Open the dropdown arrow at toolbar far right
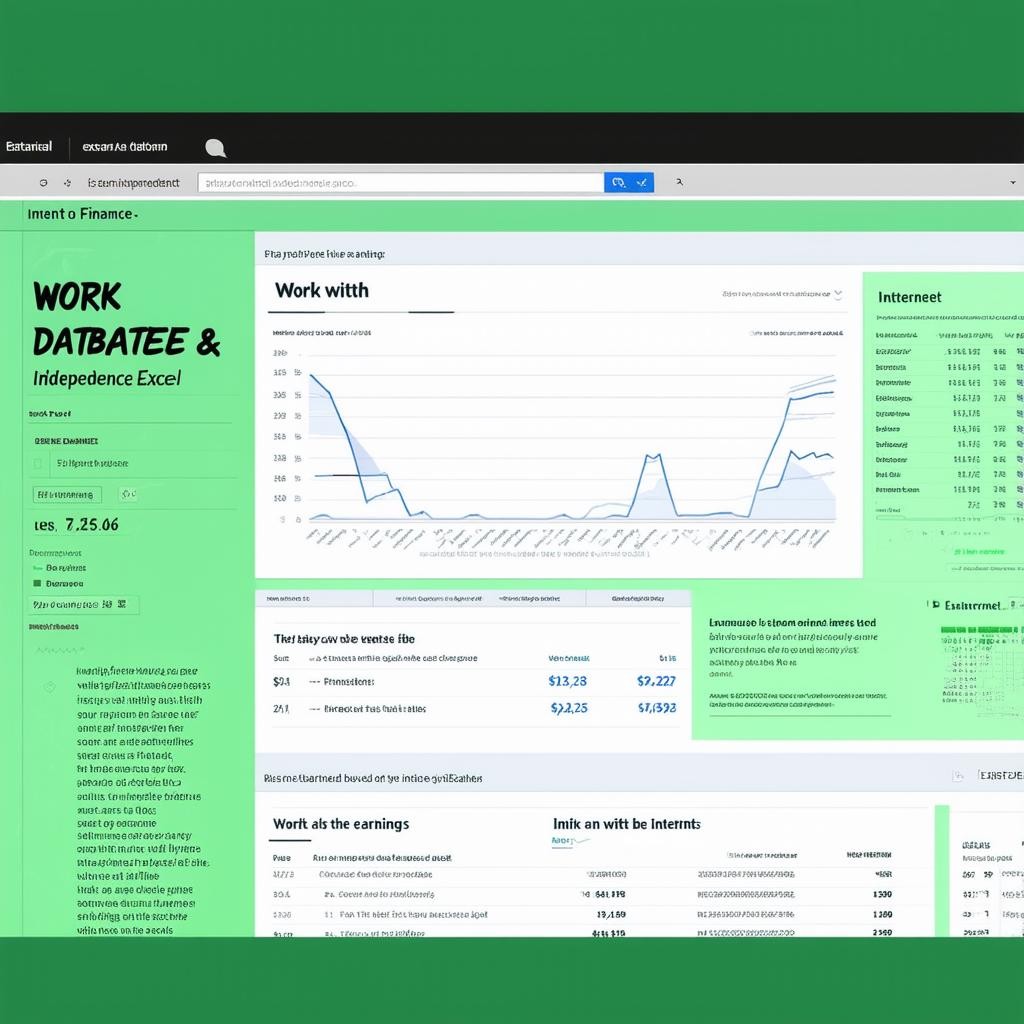The height and width of the screenshot is (1024, 1024). [x=1012, y=183]
